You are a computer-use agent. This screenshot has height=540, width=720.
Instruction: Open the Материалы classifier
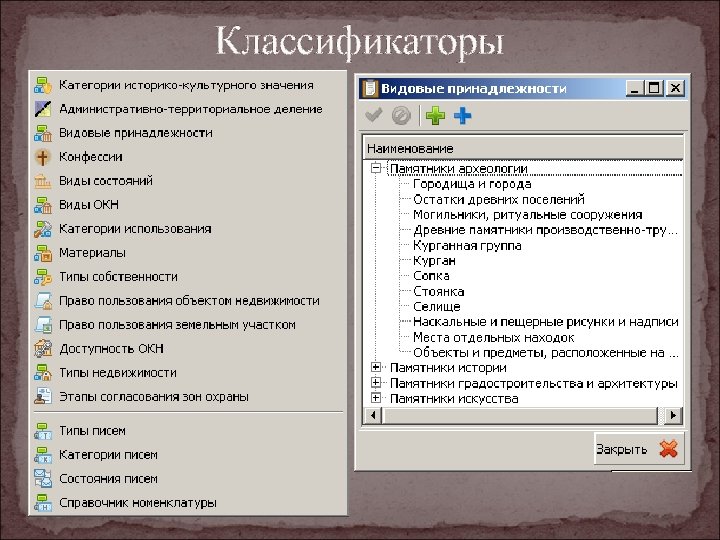92,253
